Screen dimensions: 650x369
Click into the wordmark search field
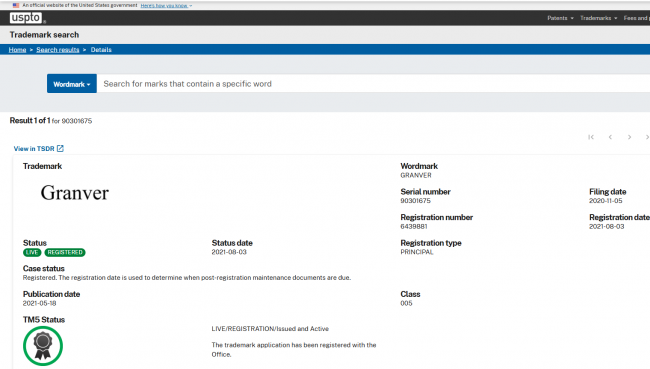click(373, 84)
